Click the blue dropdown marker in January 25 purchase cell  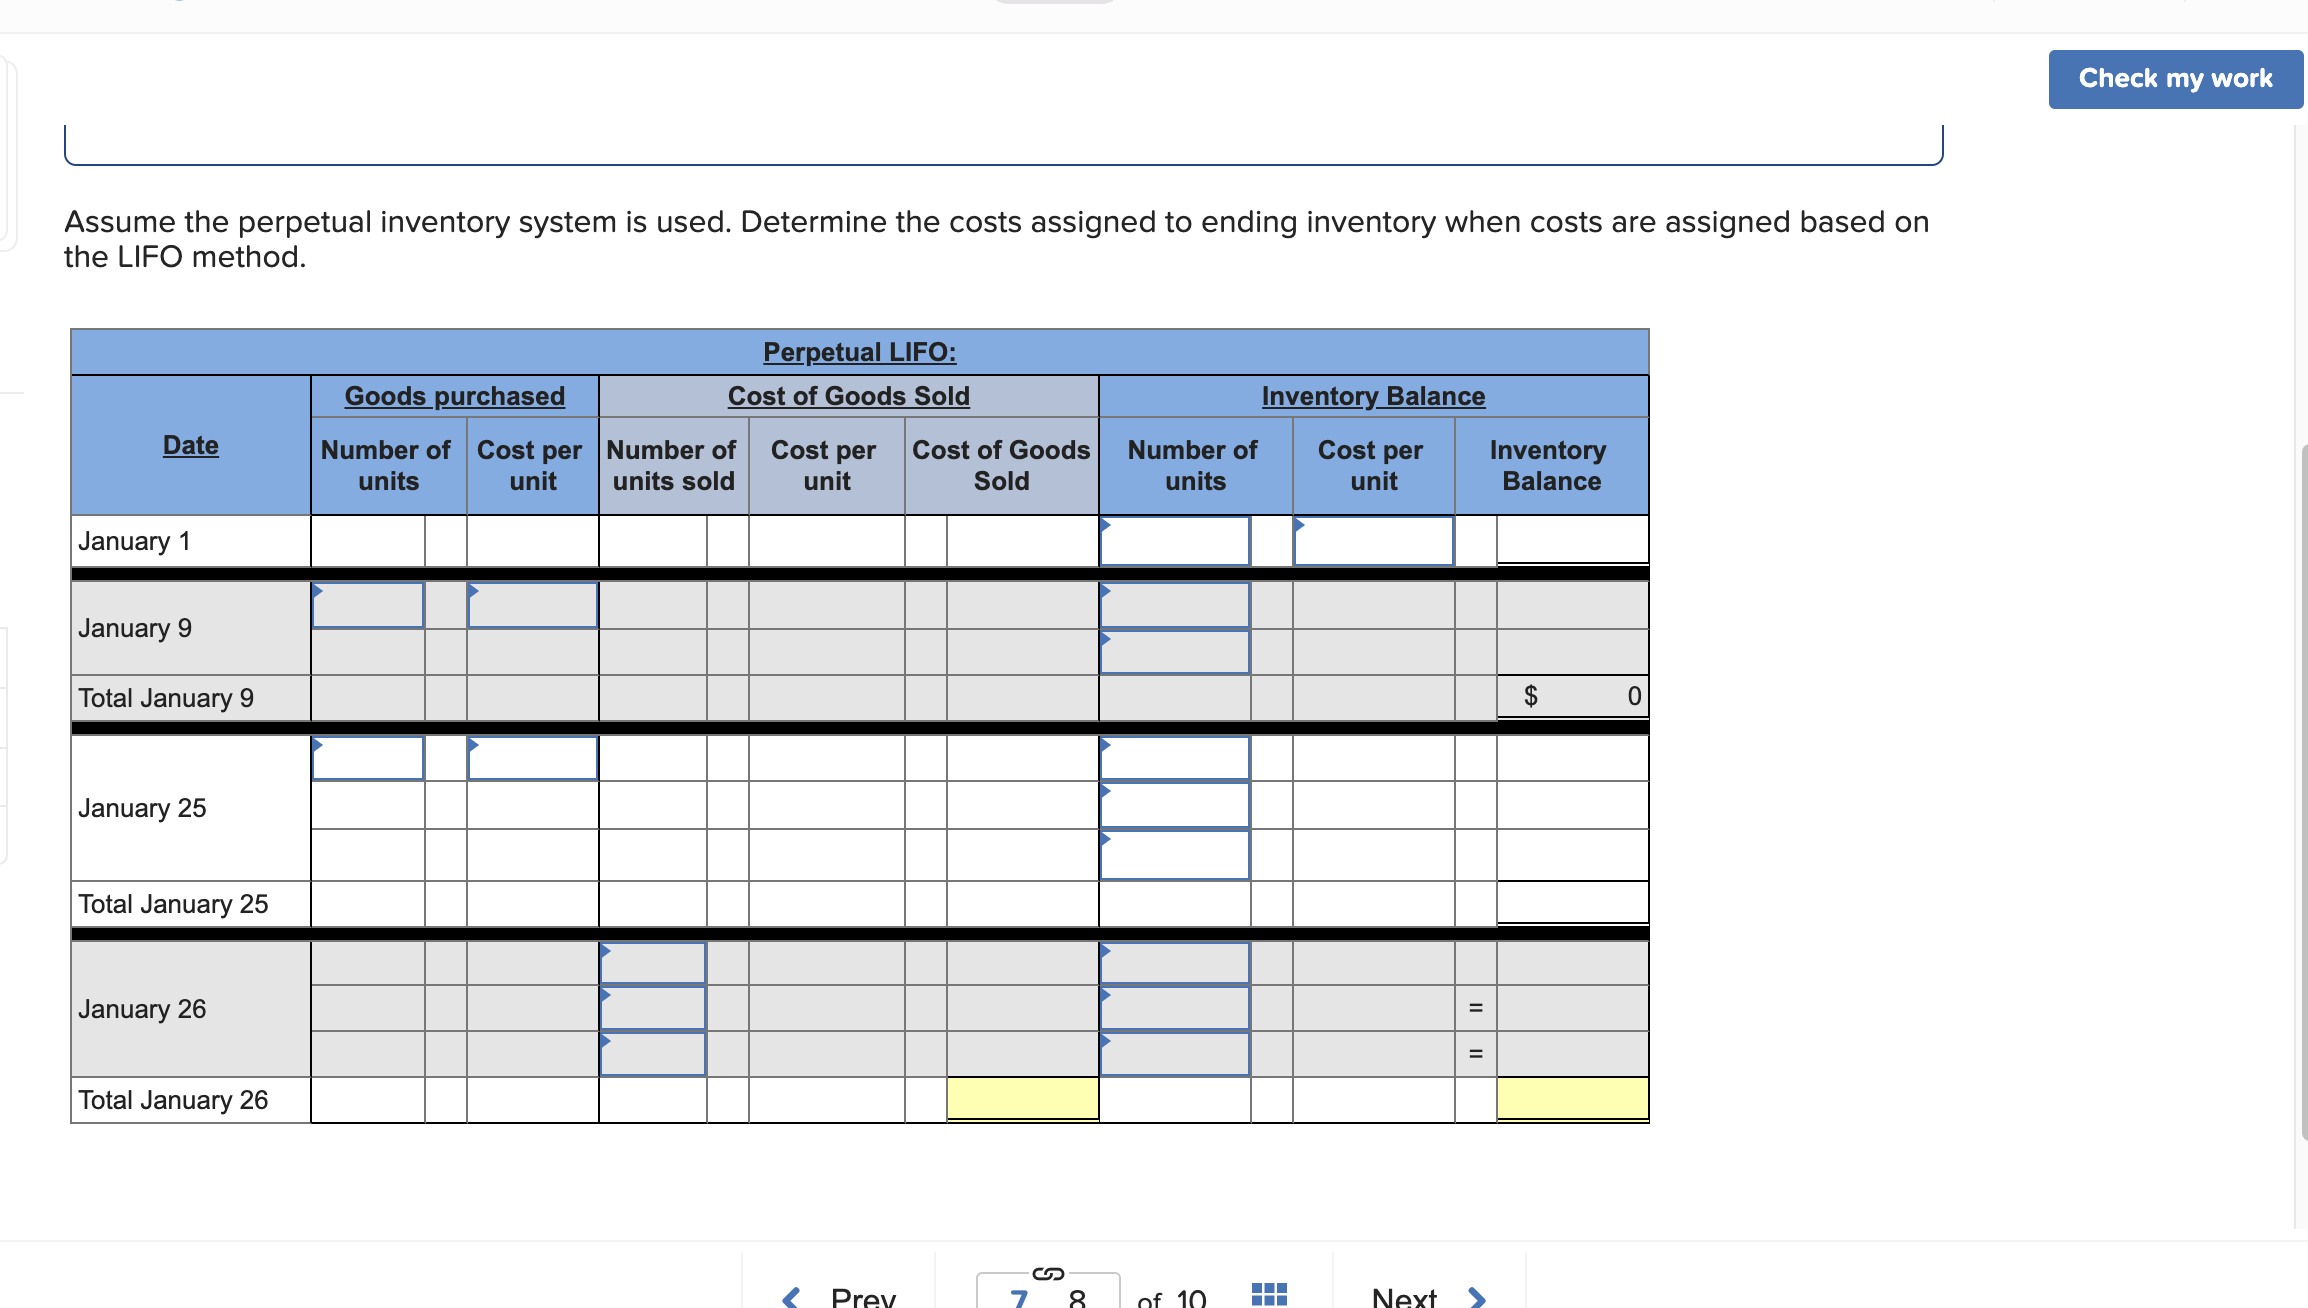(x=317, y=744)
